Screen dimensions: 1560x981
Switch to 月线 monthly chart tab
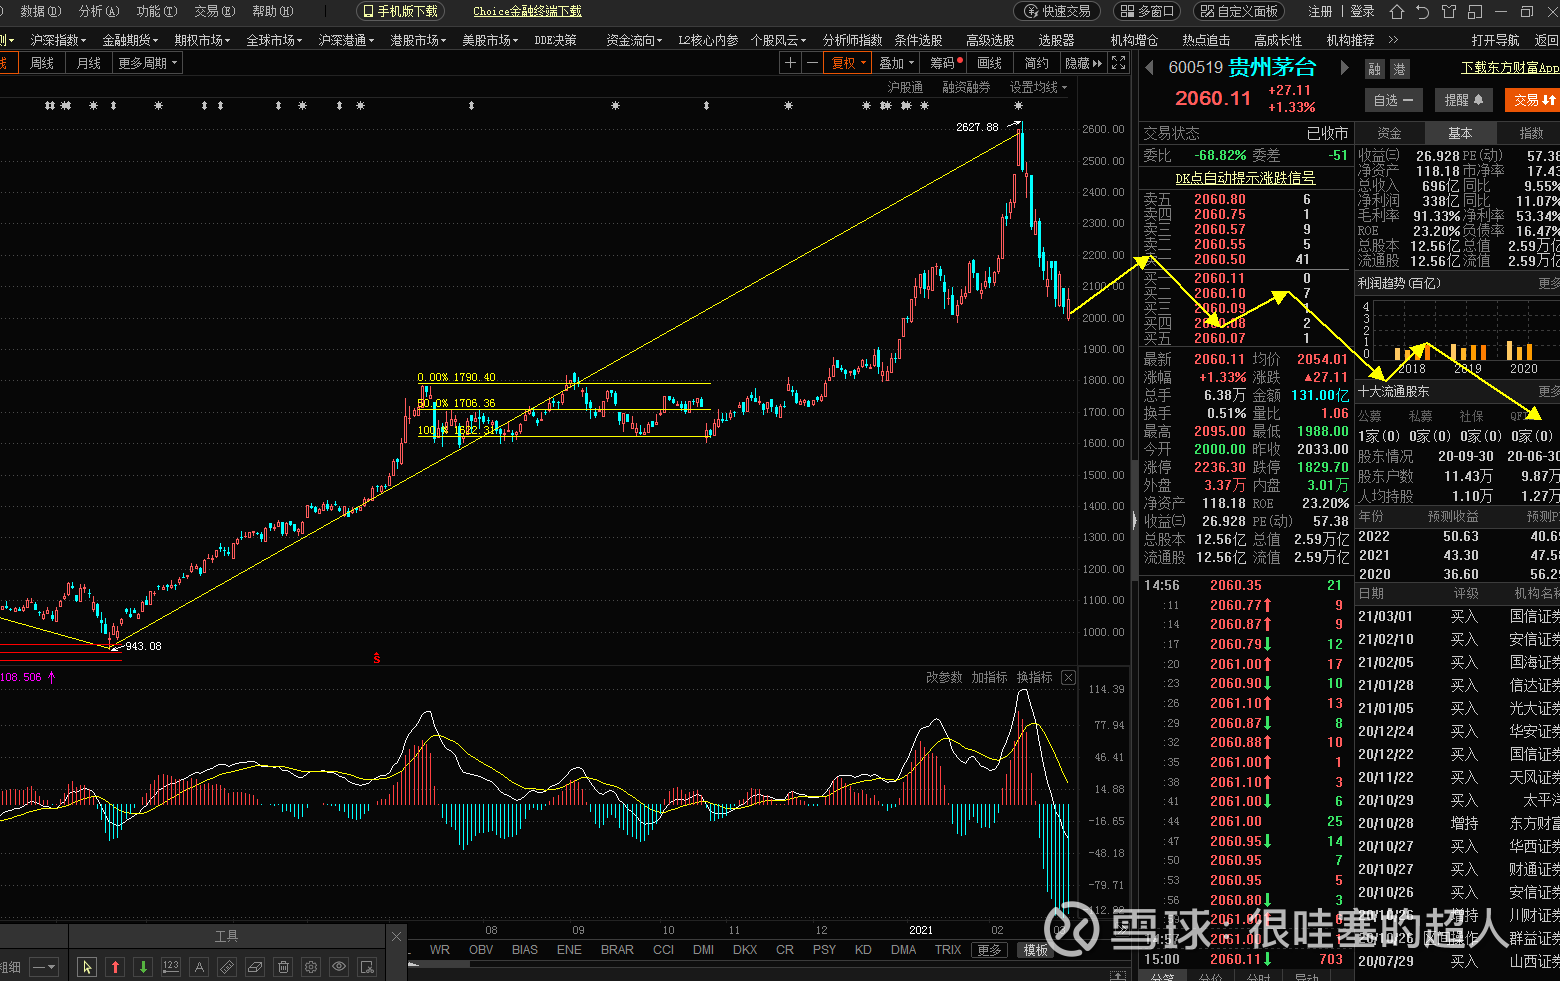point(89,63)
